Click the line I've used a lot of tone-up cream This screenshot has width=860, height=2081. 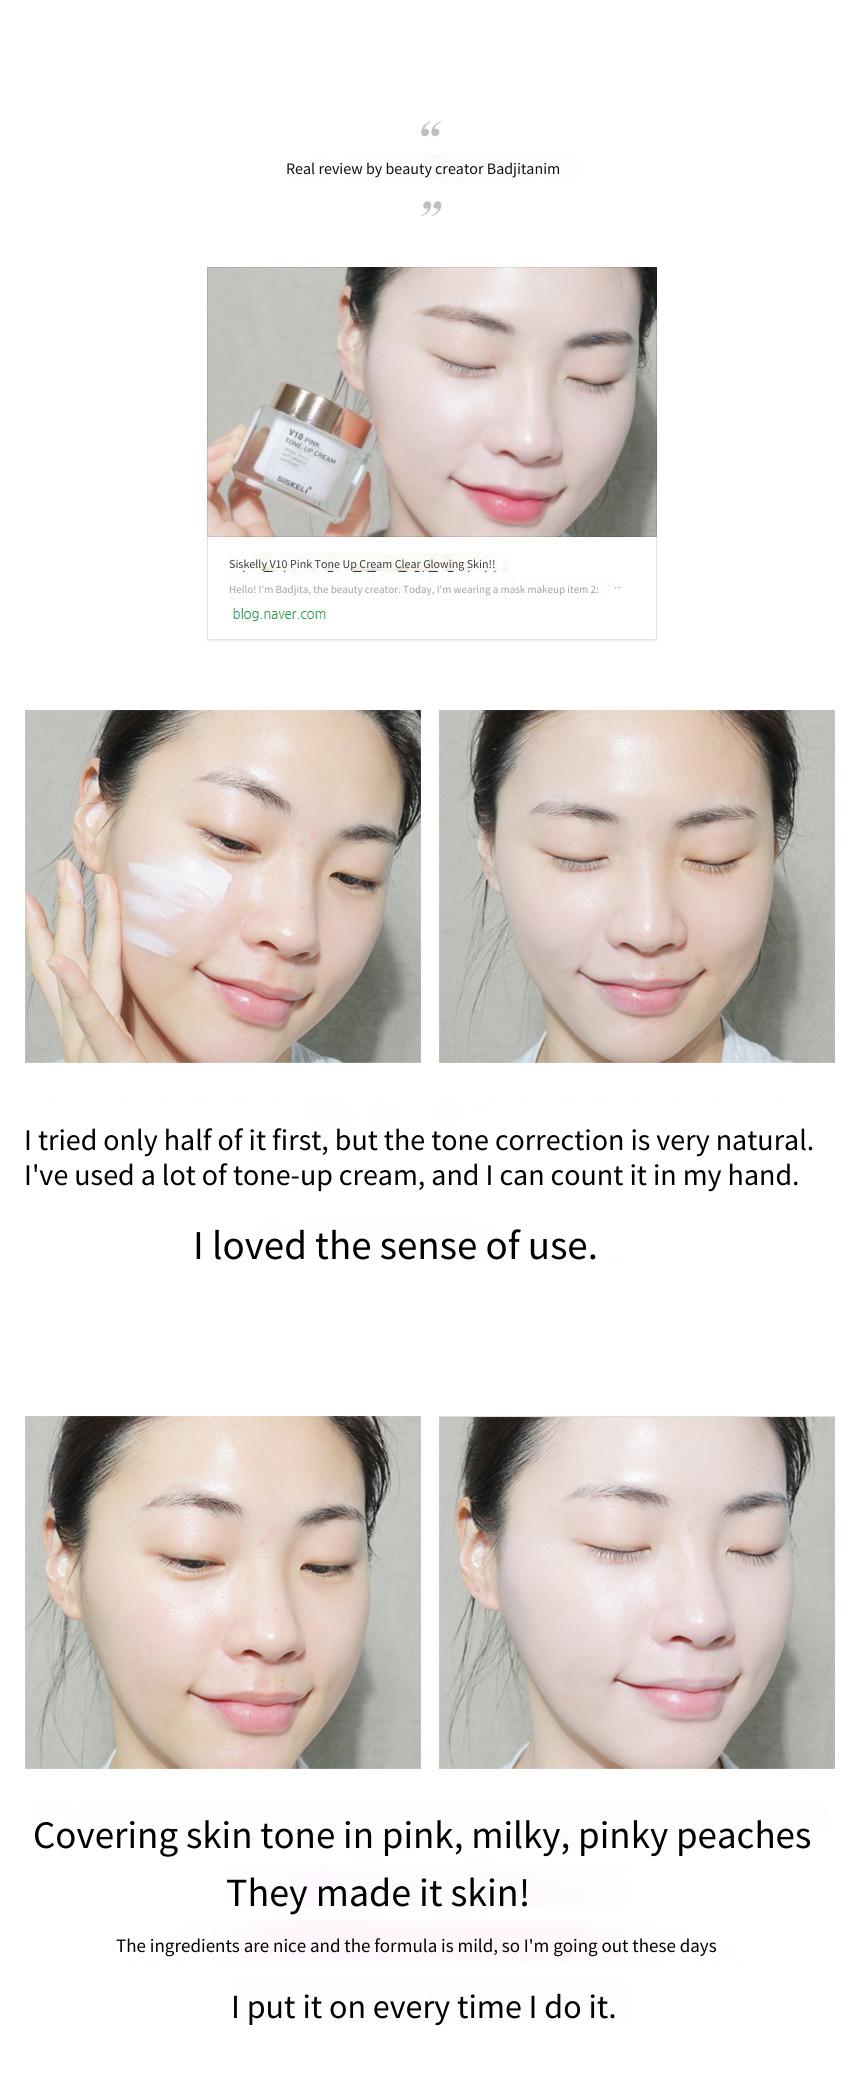coord(412,1175)
